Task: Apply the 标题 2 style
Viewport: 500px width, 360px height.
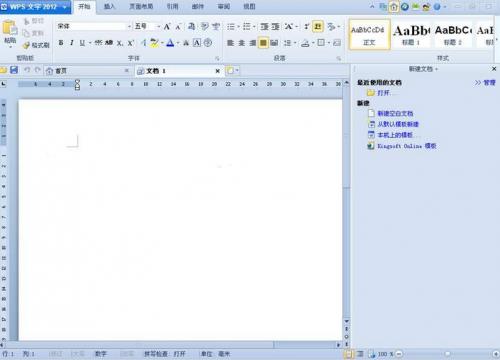Action: (453, 35)
